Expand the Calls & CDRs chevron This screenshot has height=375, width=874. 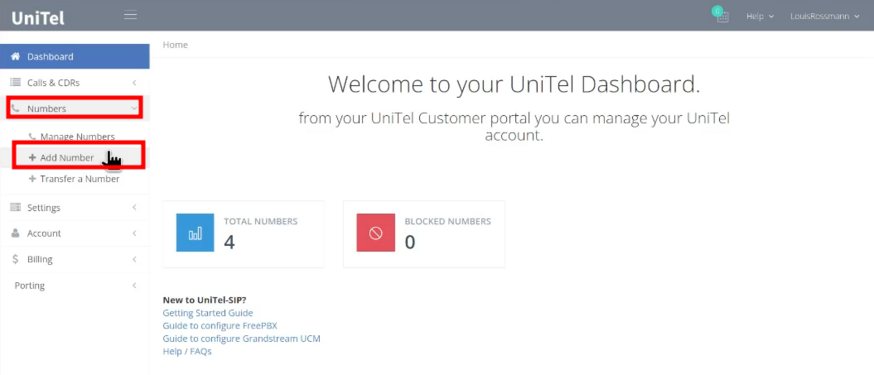click(x=134, y=82)
